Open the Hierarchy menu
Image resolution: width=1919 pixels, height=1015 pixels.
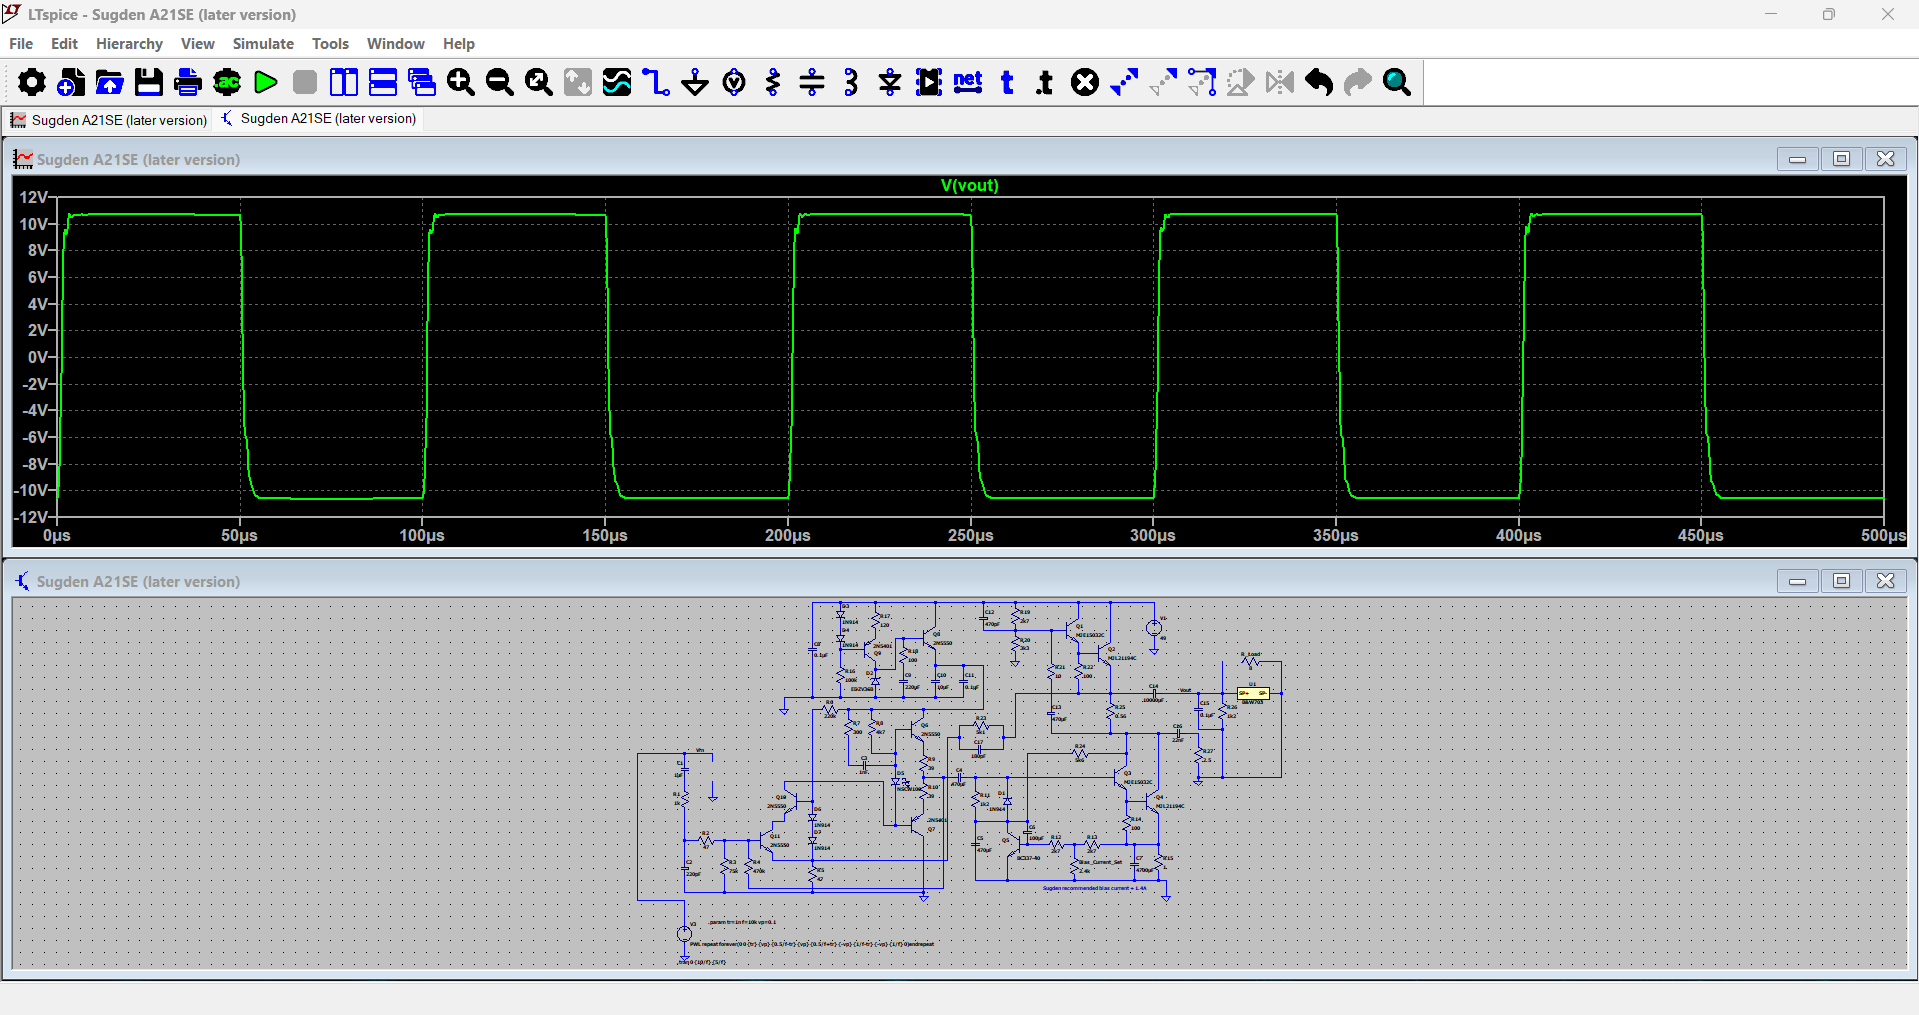(x=129, y=44)
